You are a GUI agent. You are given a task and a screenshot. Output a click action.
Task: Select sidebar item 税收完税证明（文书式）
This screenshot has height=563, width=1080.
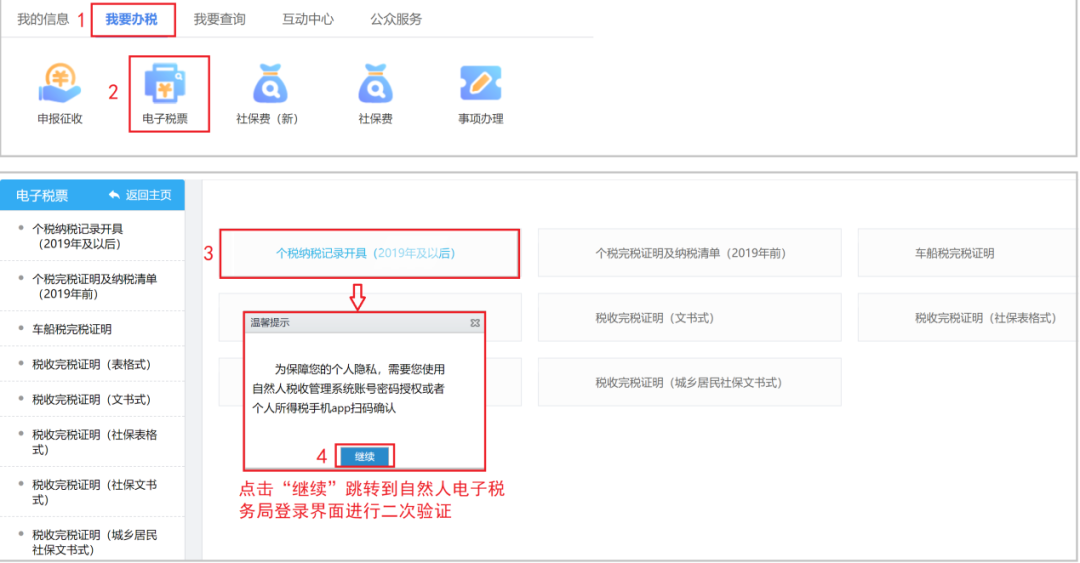[92, 399]
